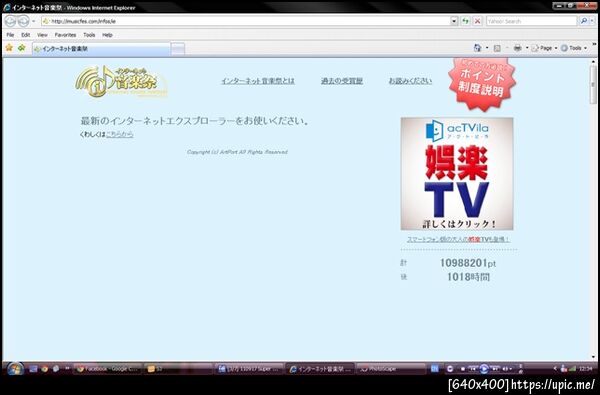600x395 pixels.
Task: Click the network signal tray icon
Action: [x=572, y=369]
